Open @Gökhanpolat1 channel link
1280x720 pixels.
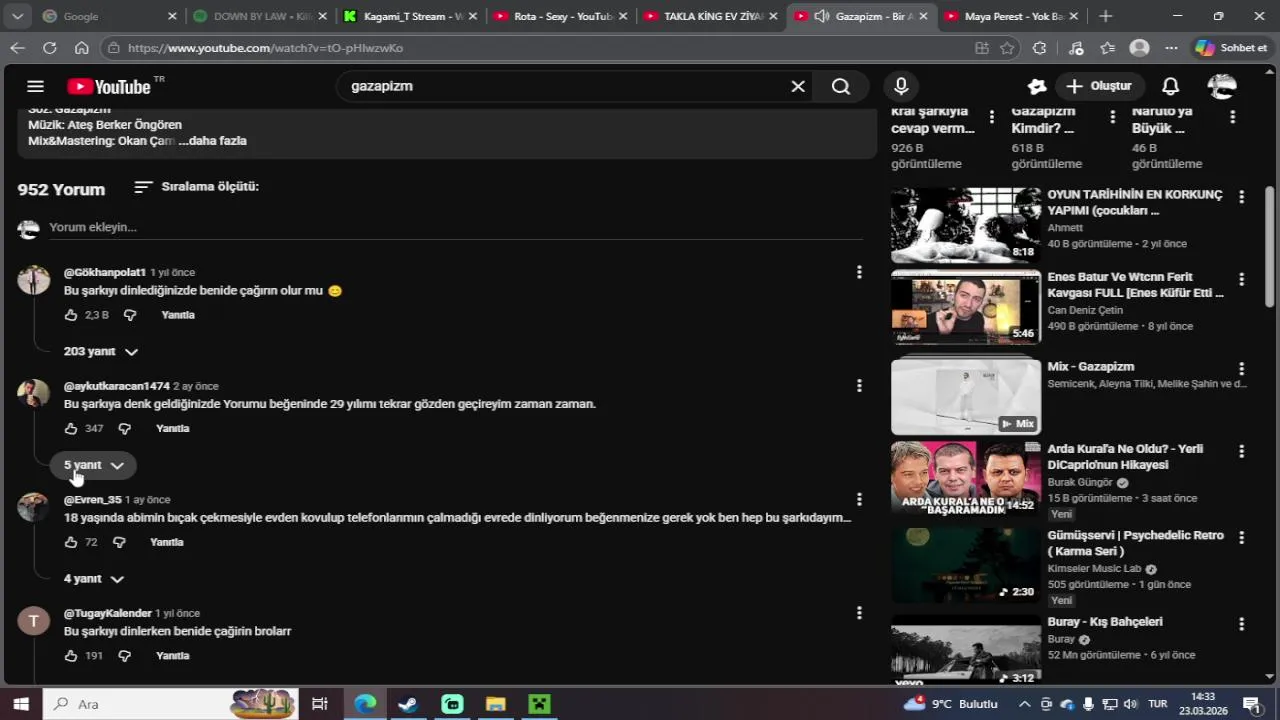(105, 272)
